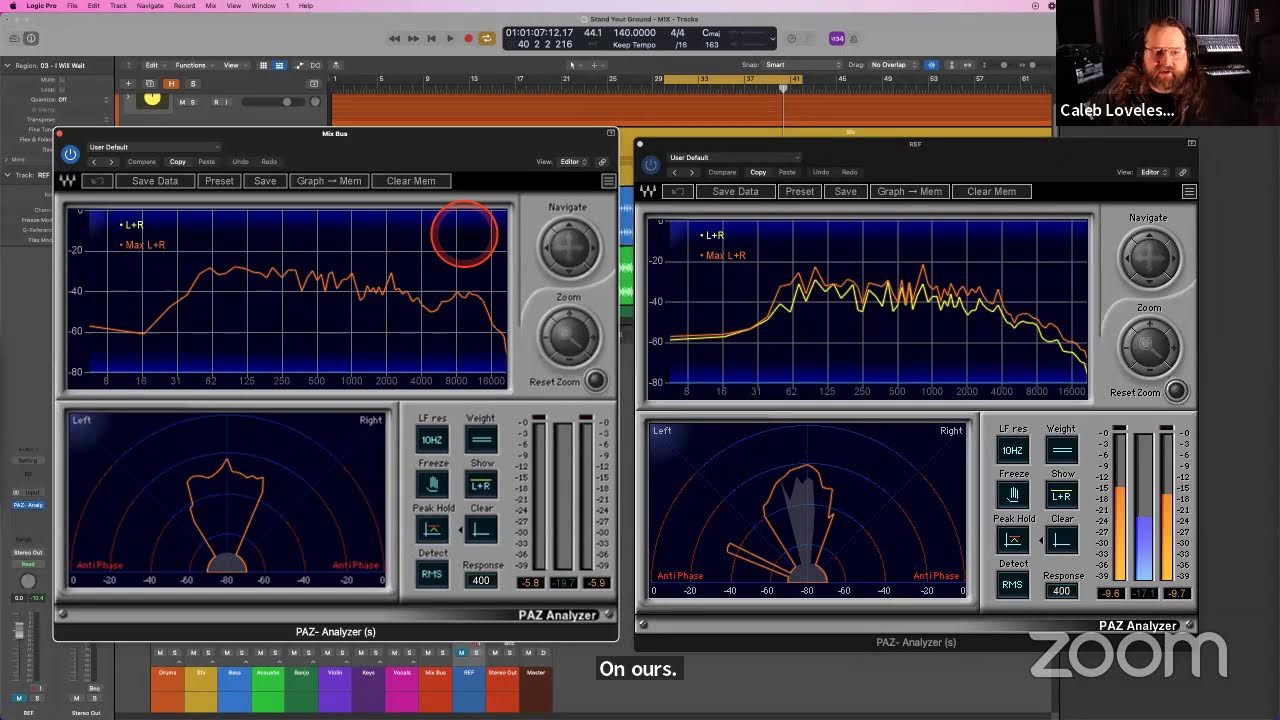This screenshot has height=720, width=1280.
Task: Click Preset button in REF PAZ
Action: [799, 191]
